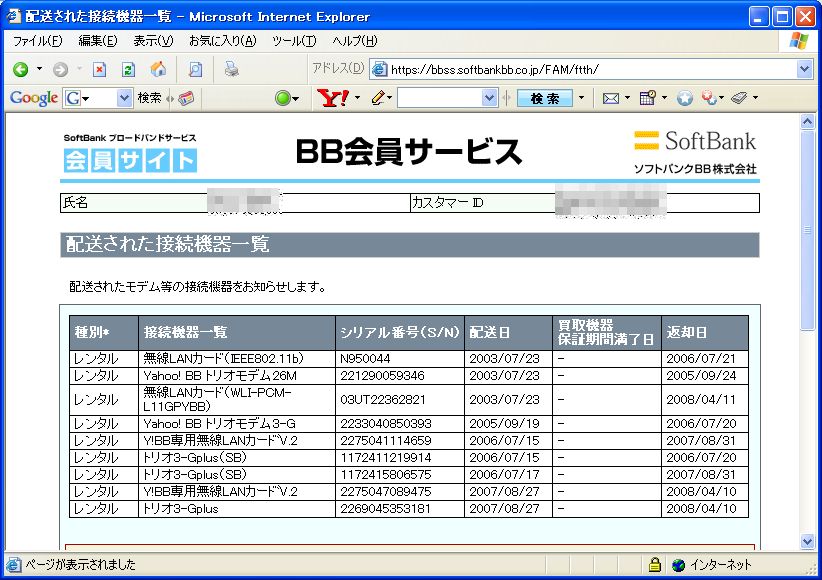Open the calendar icon dropdown arrow
Screen dimensions: 822x580
[x=664, y=98]
